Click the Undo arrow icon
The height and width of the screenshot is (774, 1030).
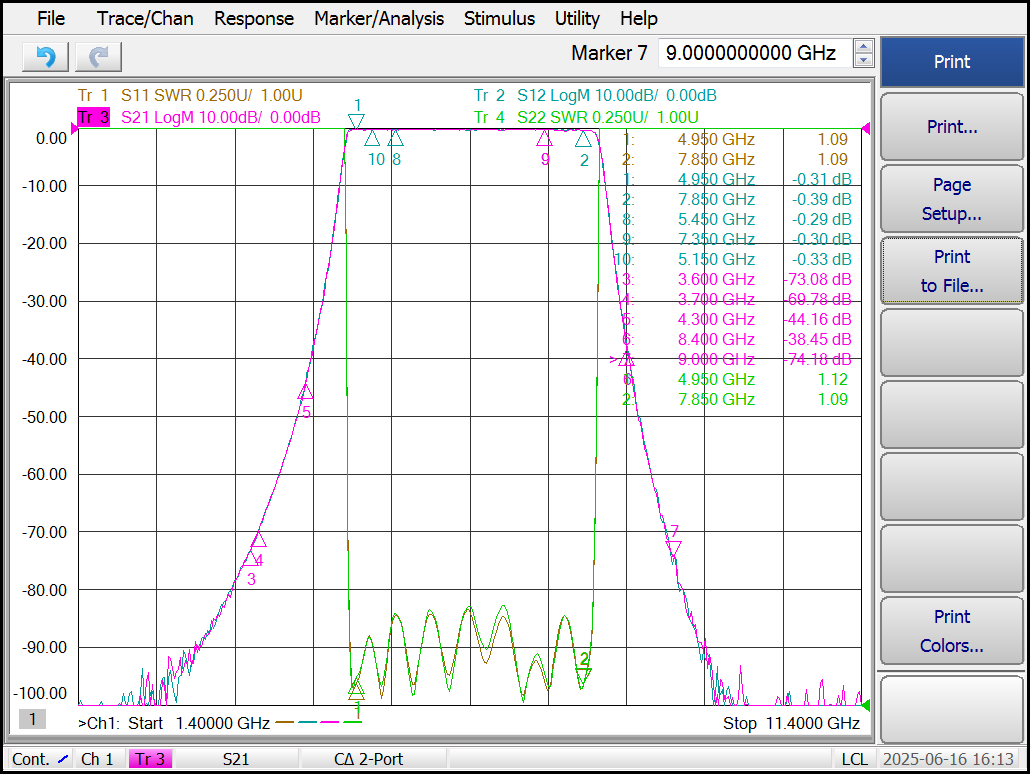pyautogui.click(x=45, y=57)
